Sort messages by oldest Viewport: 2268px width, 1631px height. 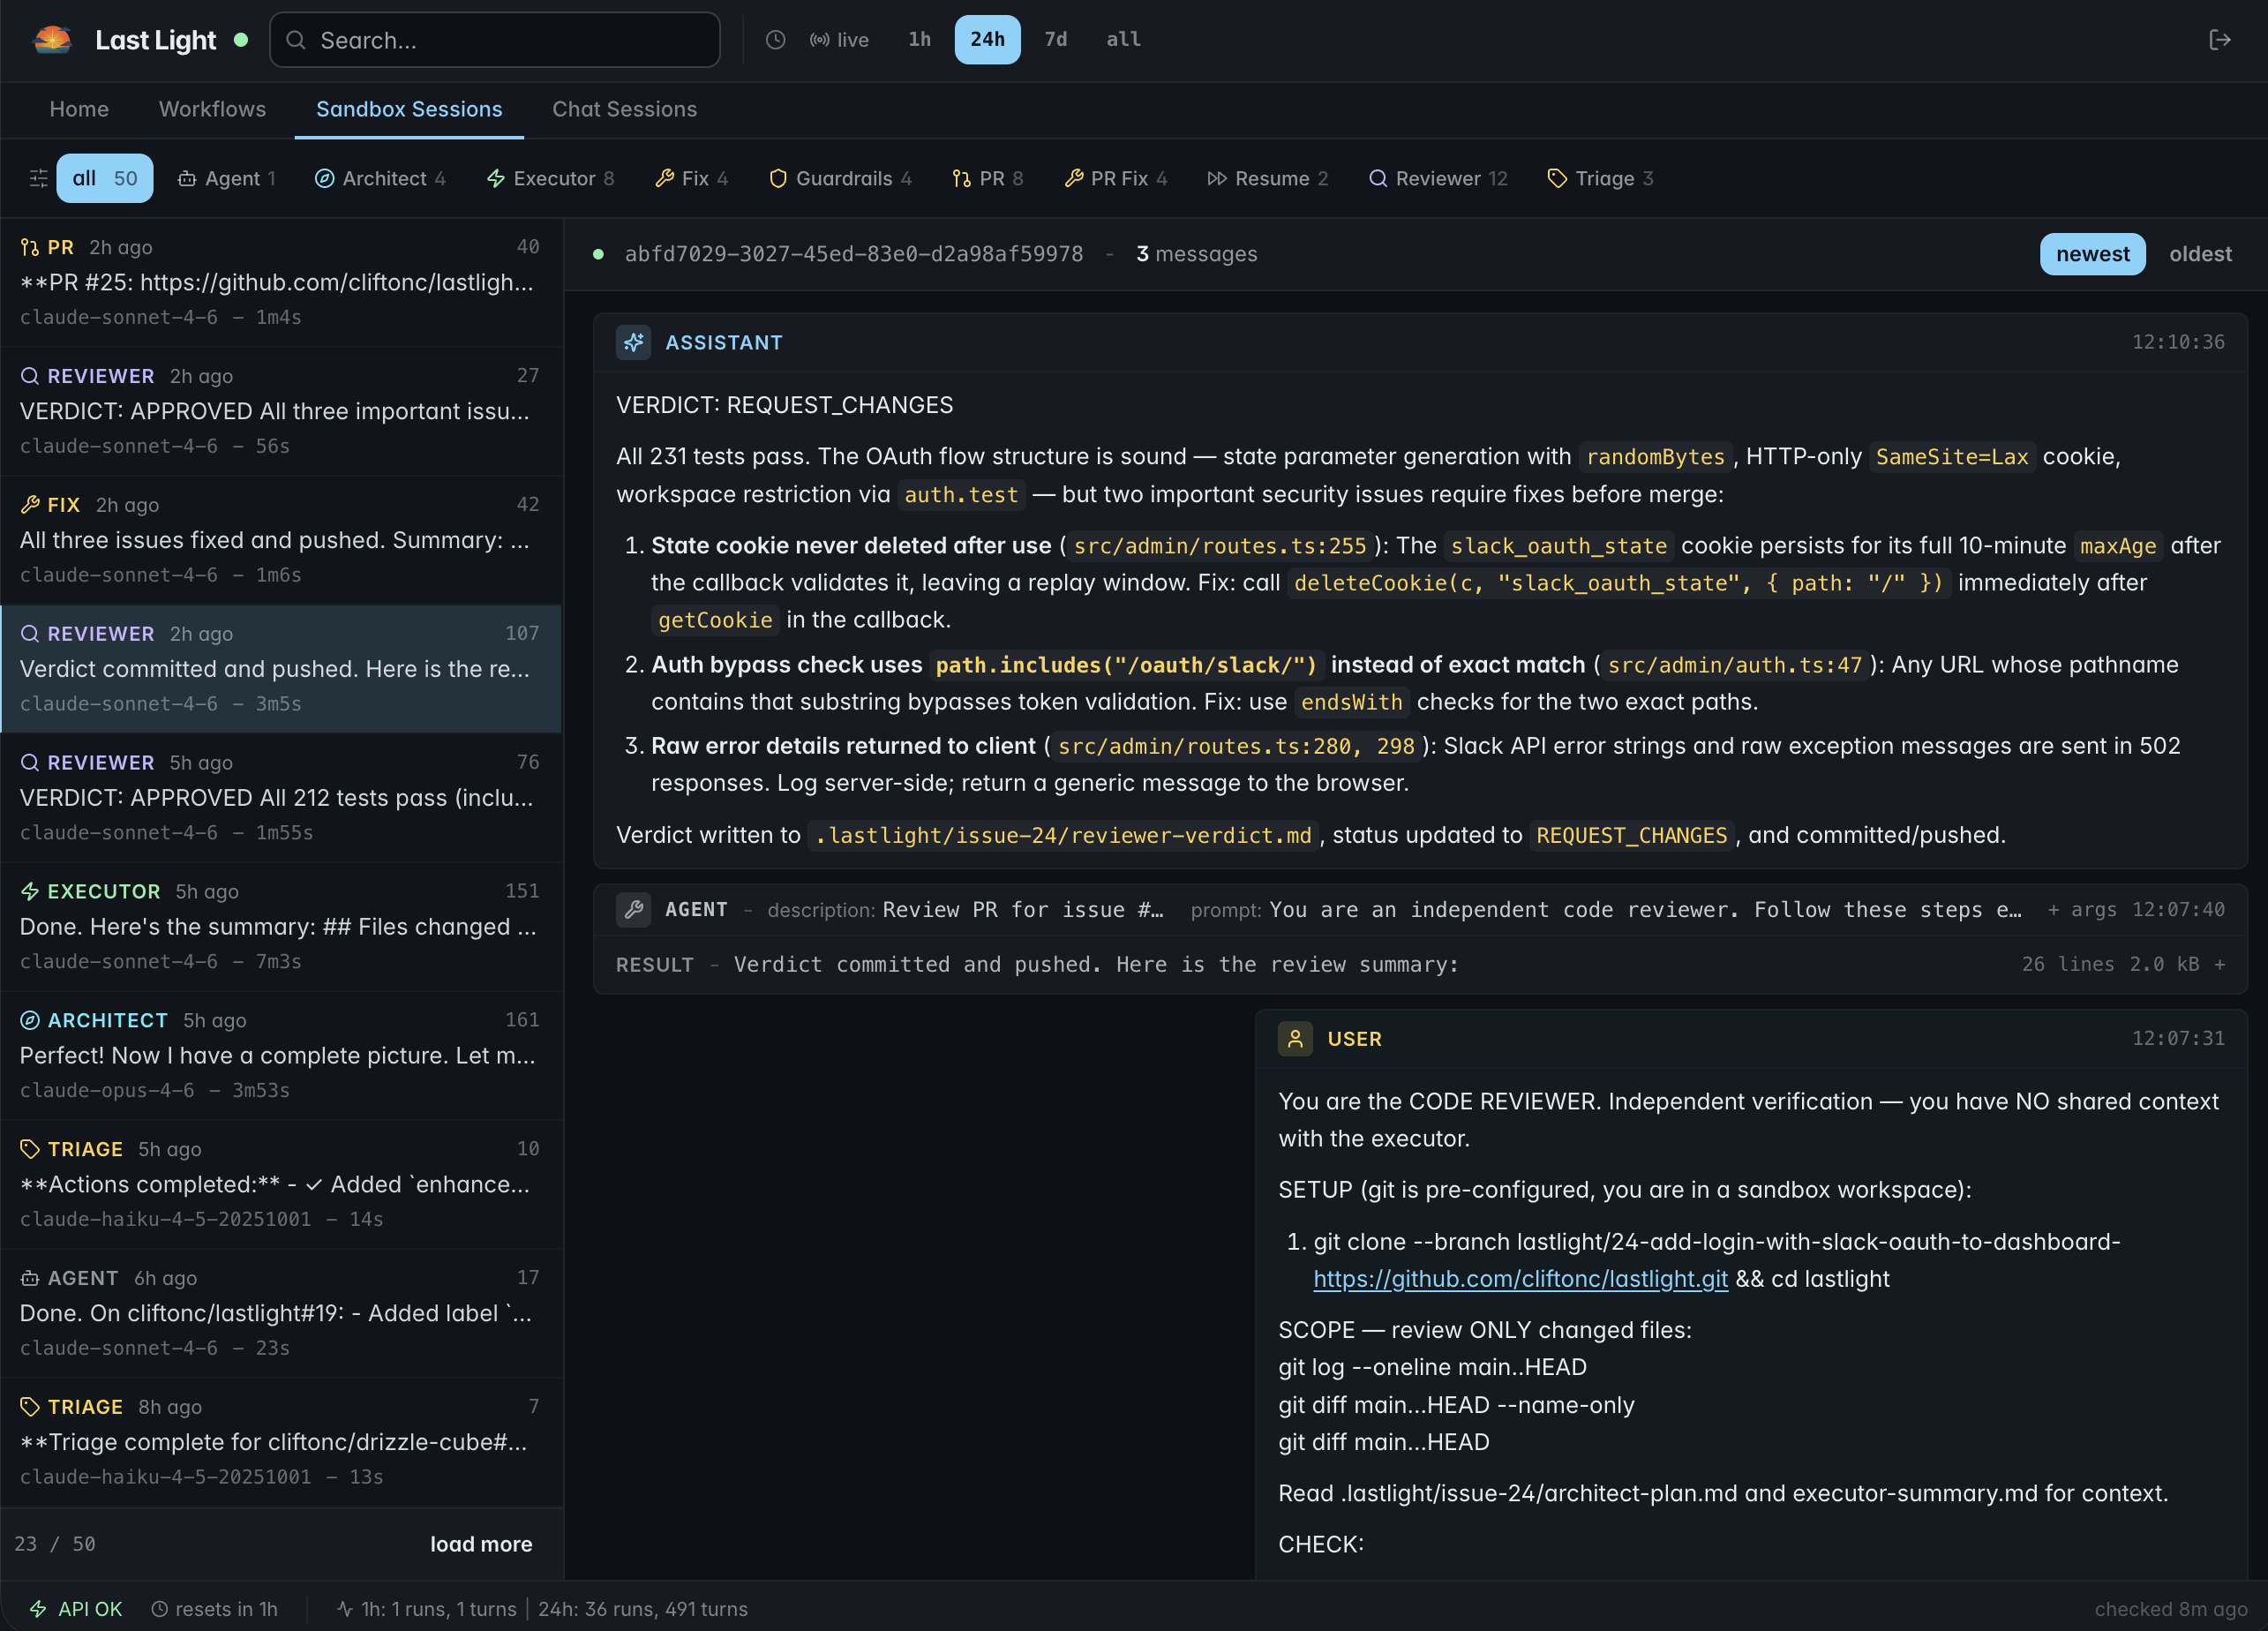tap(2200, 254)
